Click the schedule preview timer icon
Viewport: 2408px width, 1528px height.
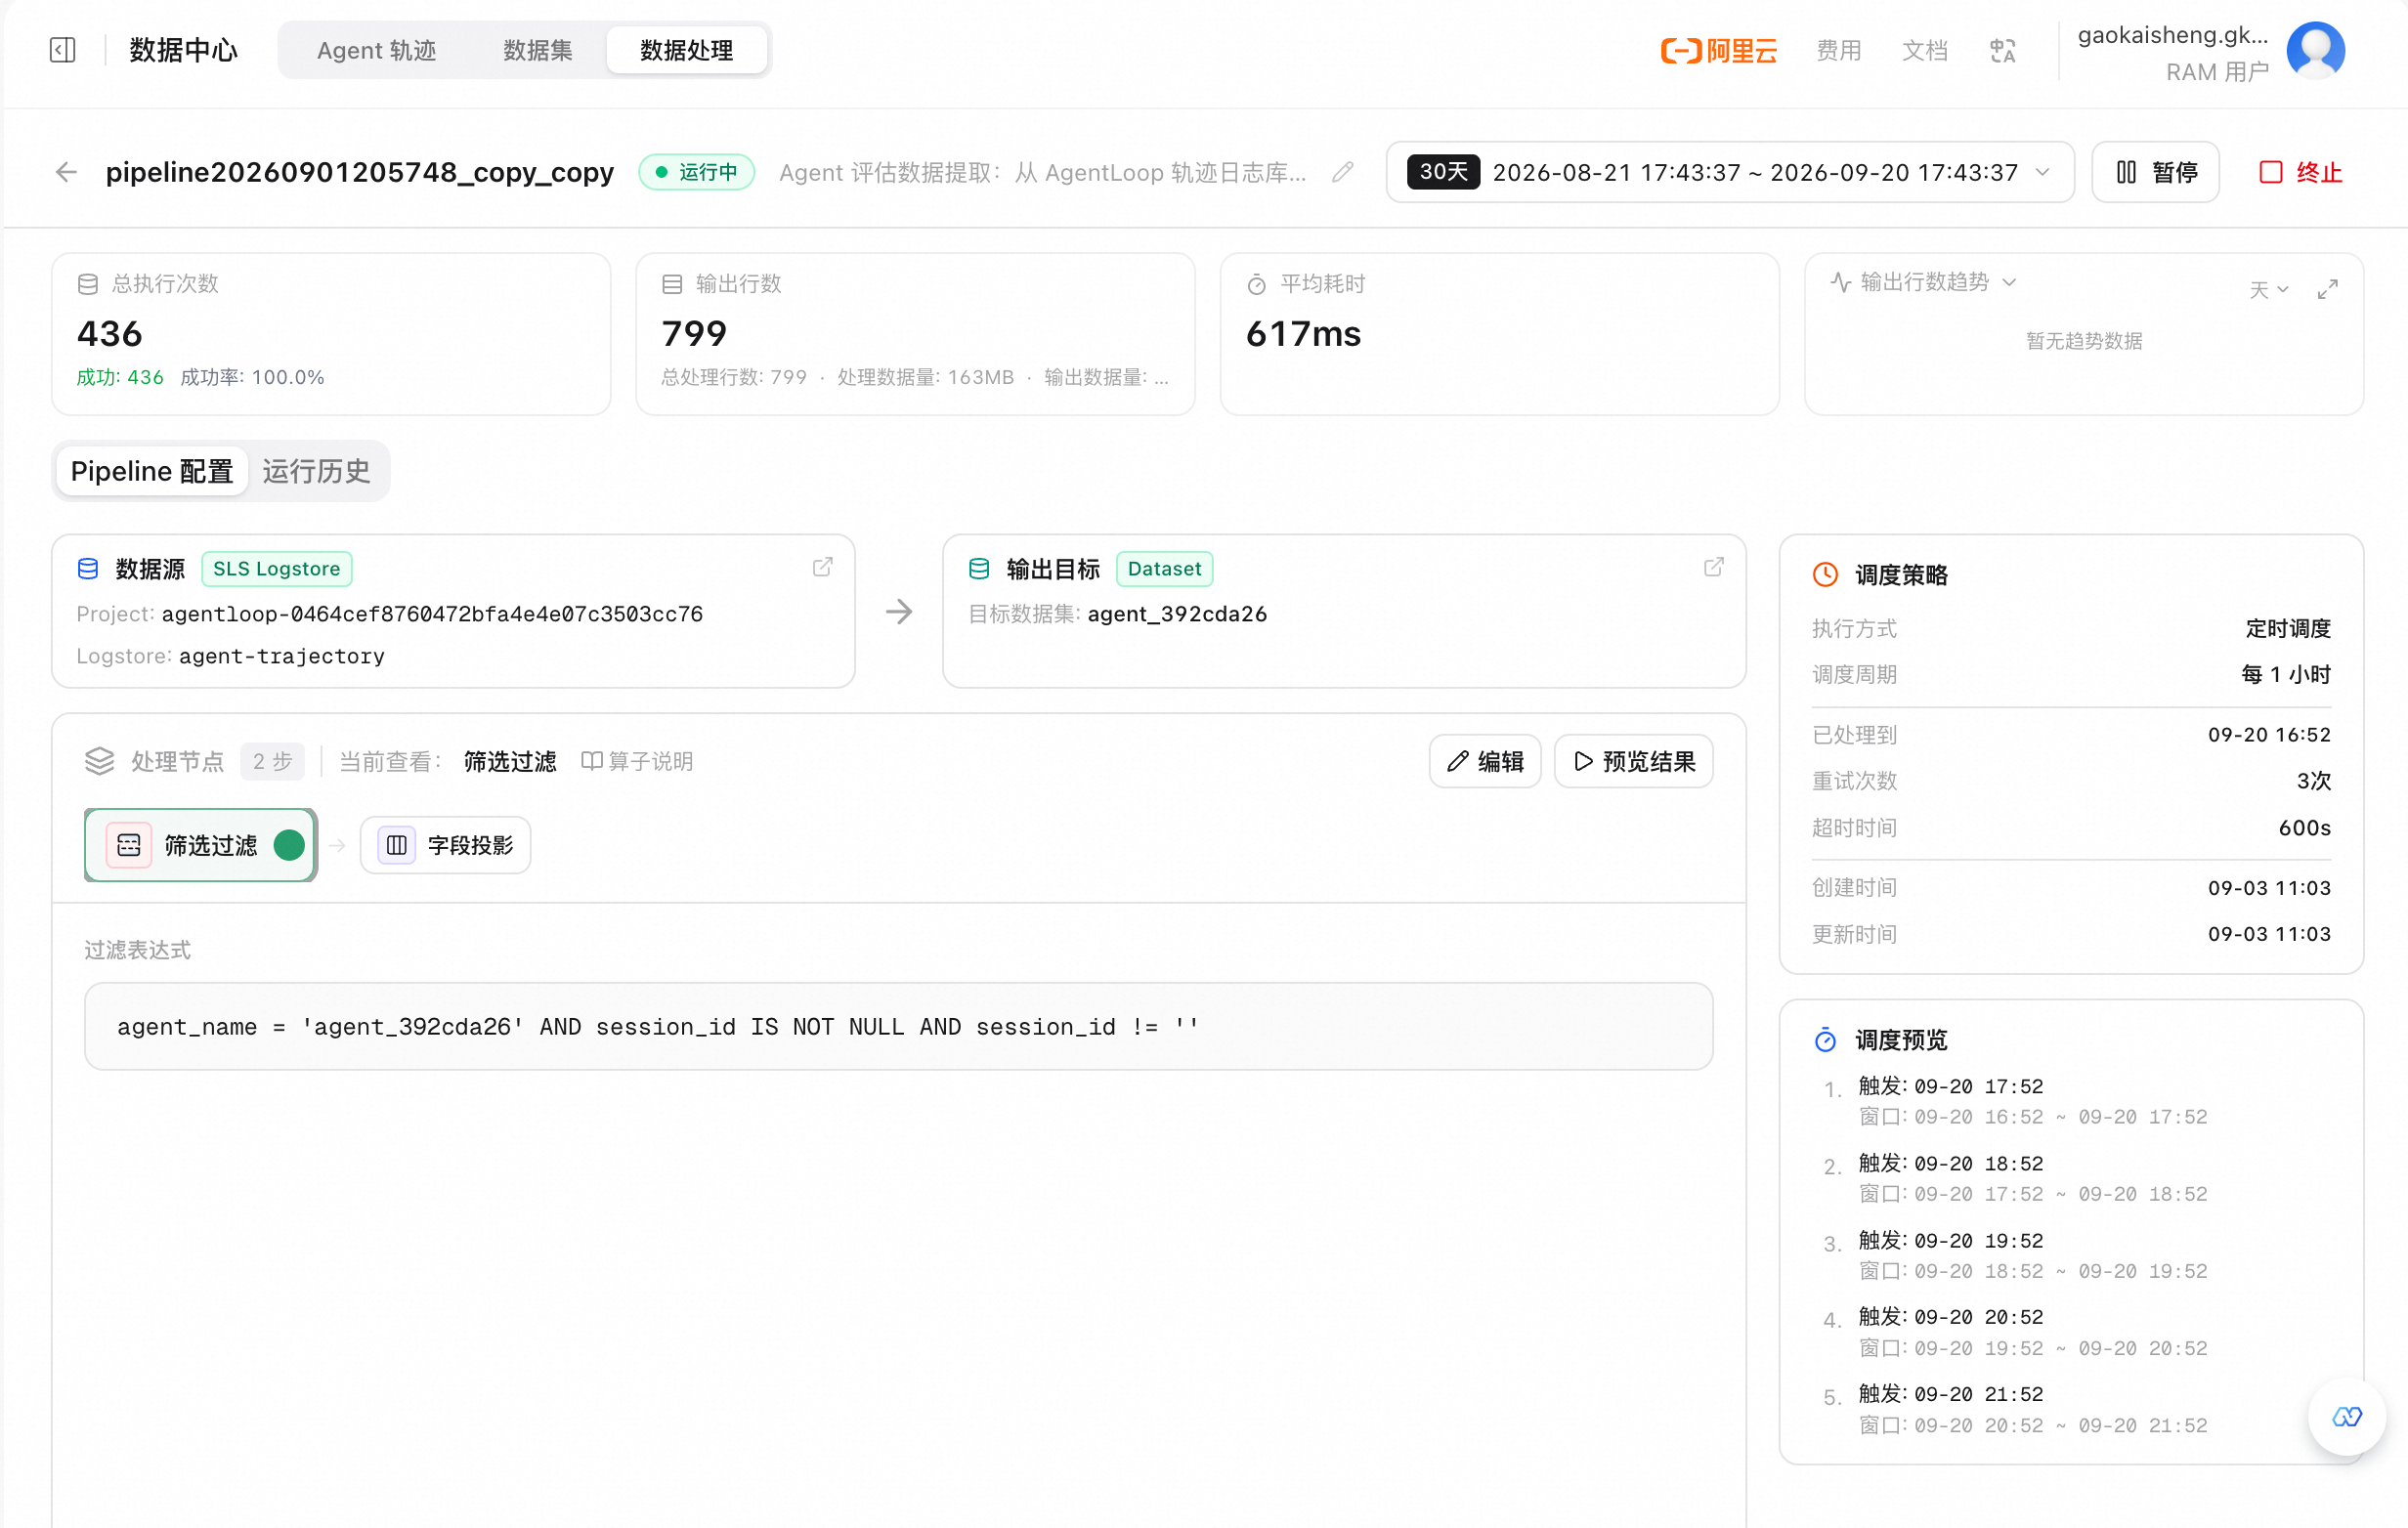click(1825, 1040)
